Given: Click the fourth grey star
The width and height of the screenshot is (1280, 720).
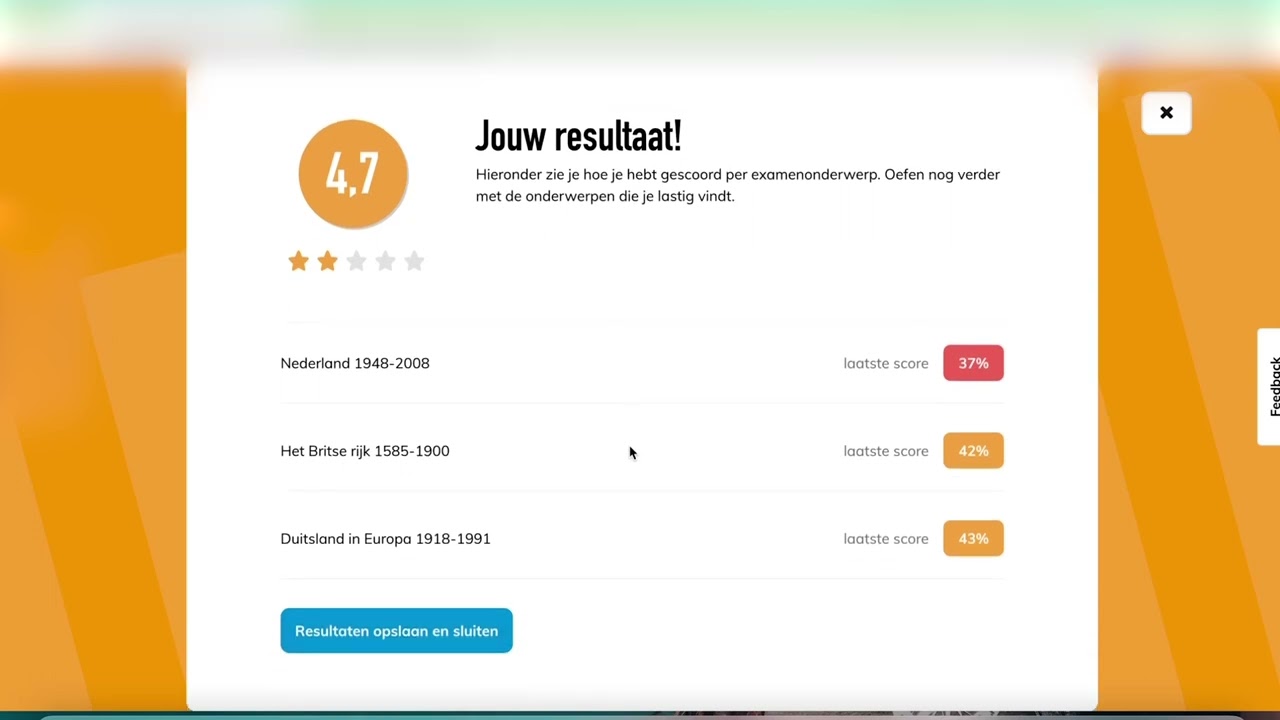Looking at the screenshot, I should click(385, 261).
